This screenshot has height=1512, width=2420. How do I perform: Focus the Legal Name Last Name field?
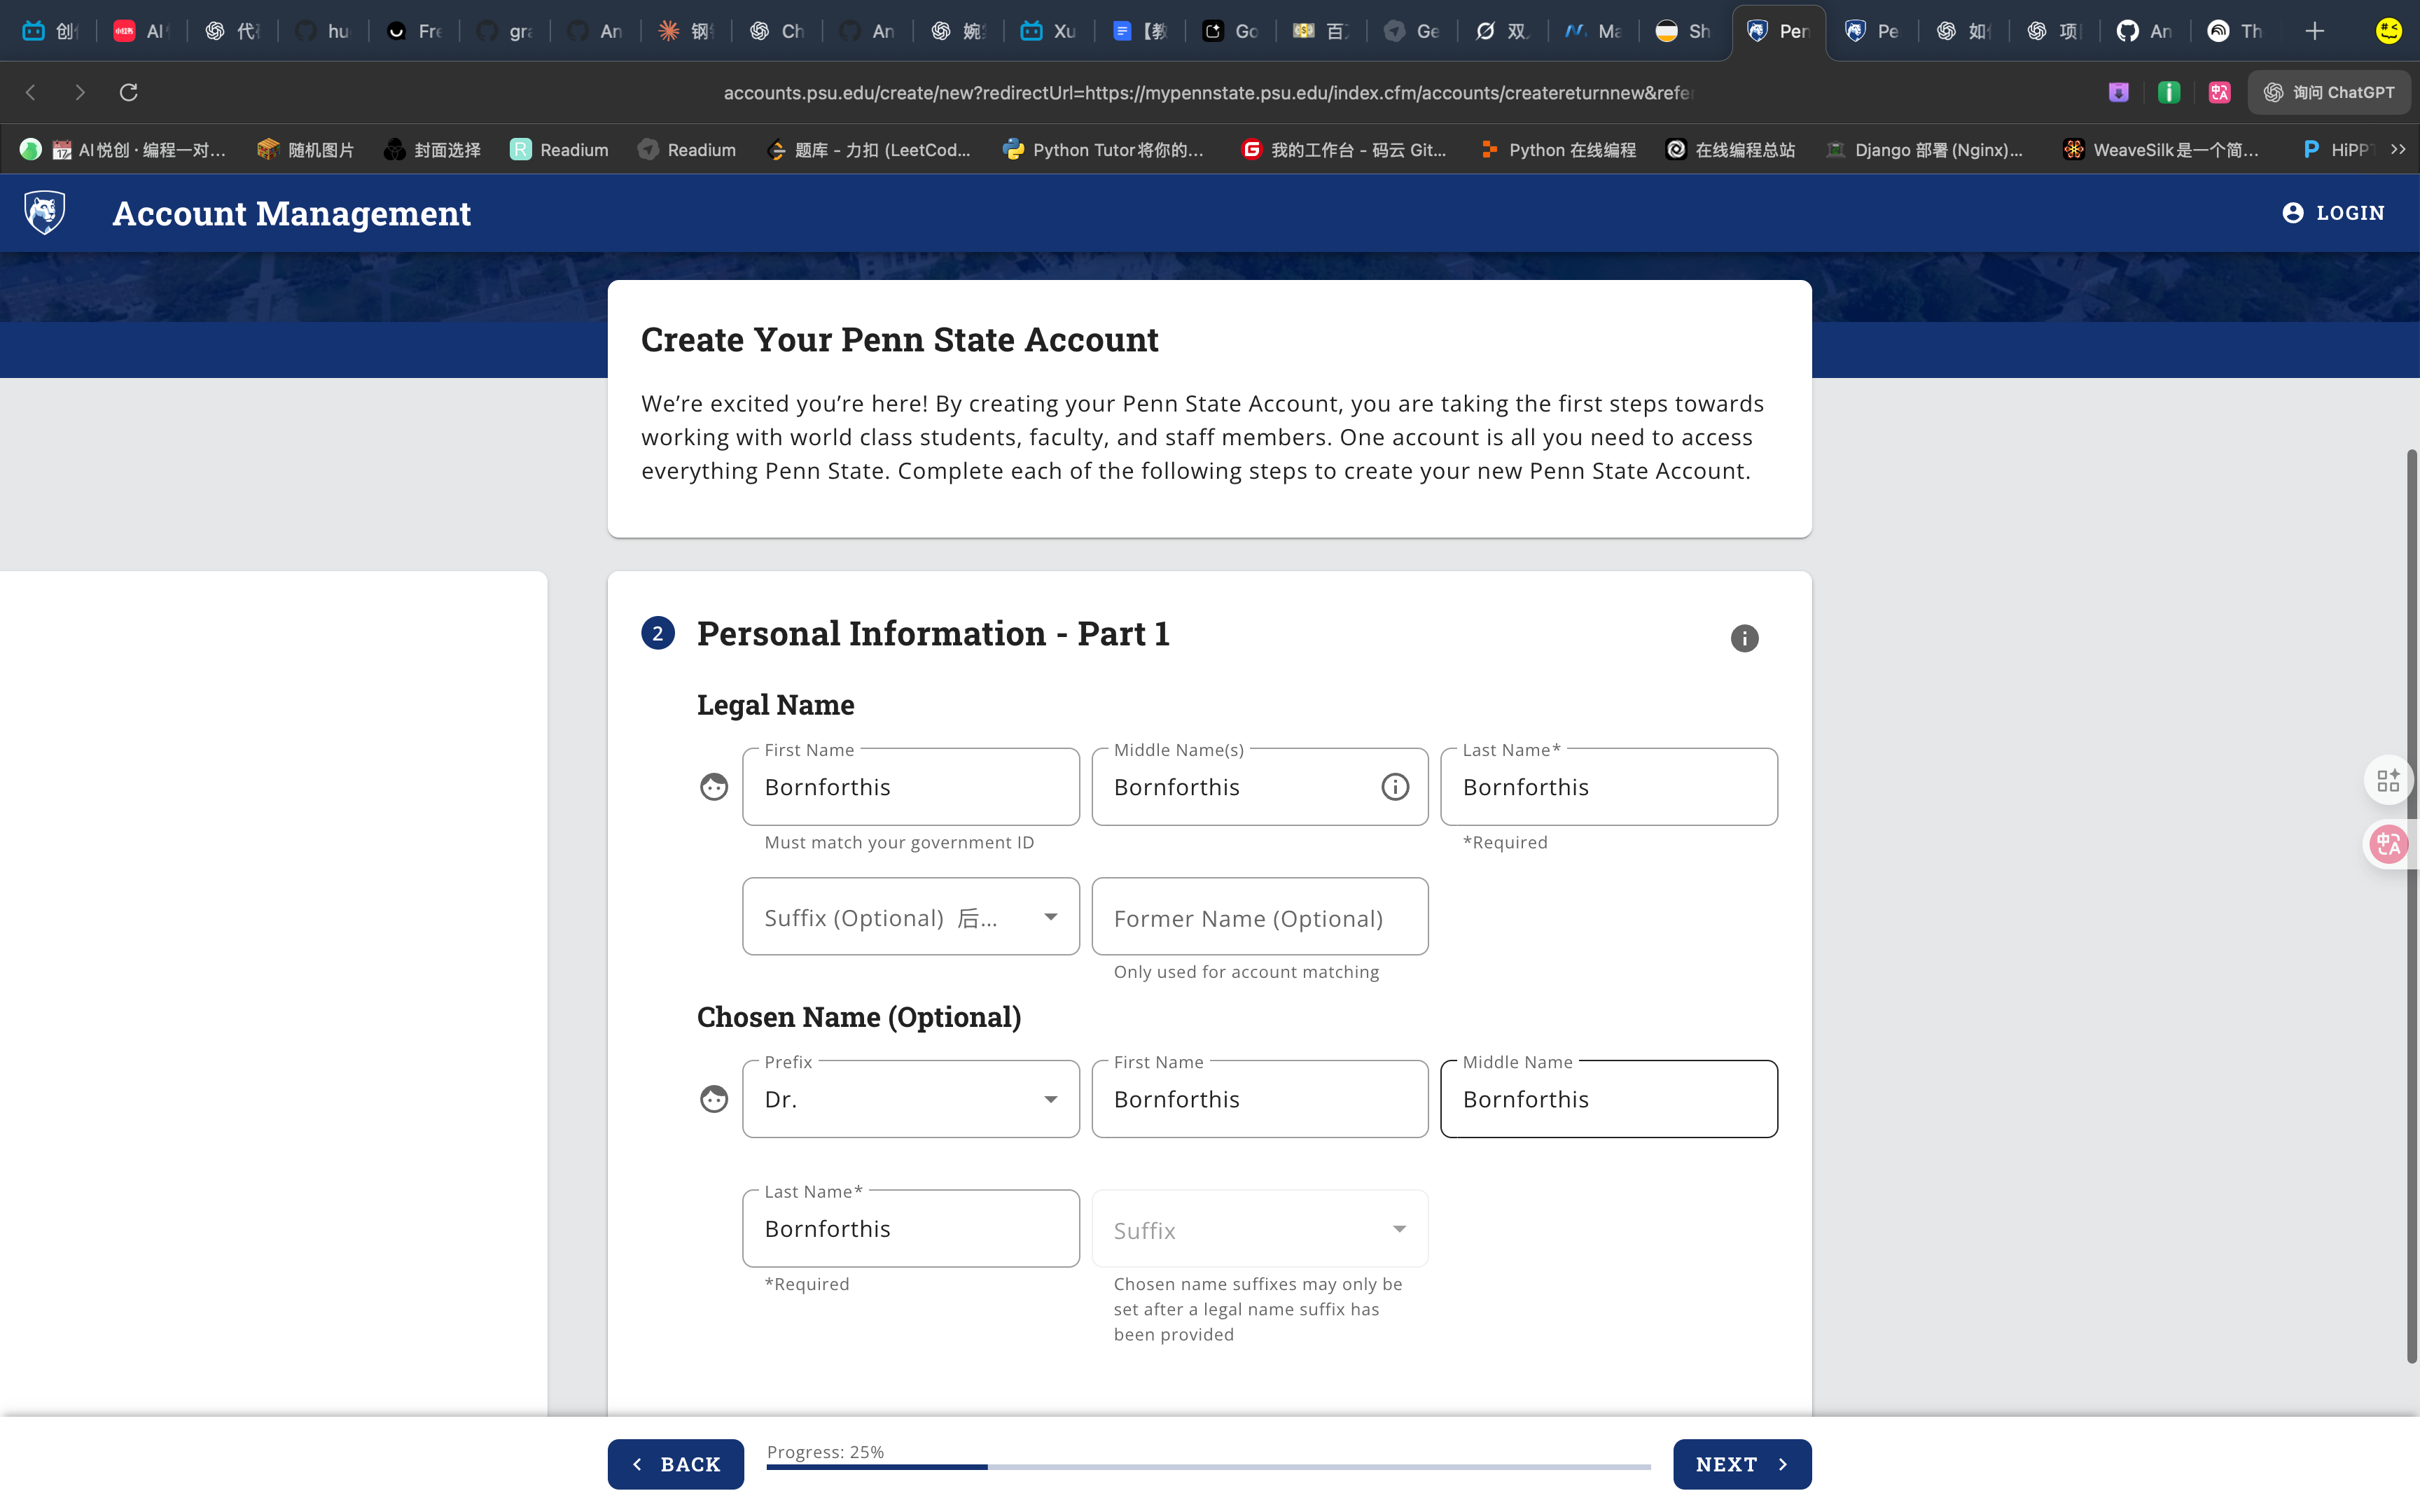[1609, 787]
